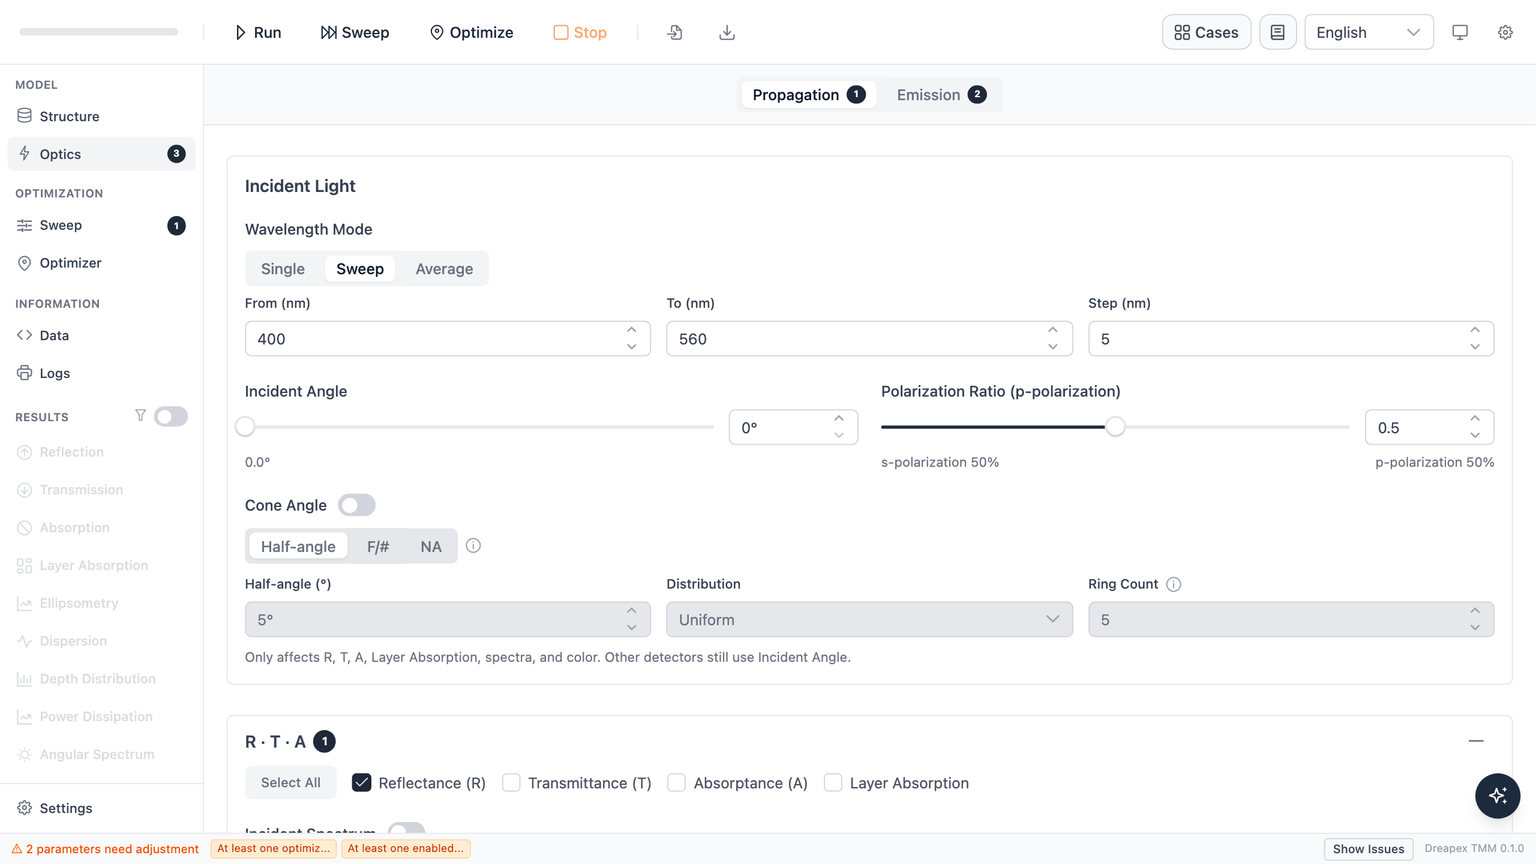Click the import file icon in toolbar
Viewport: 1536px width, 864px height.
click(x=675, y=32)
